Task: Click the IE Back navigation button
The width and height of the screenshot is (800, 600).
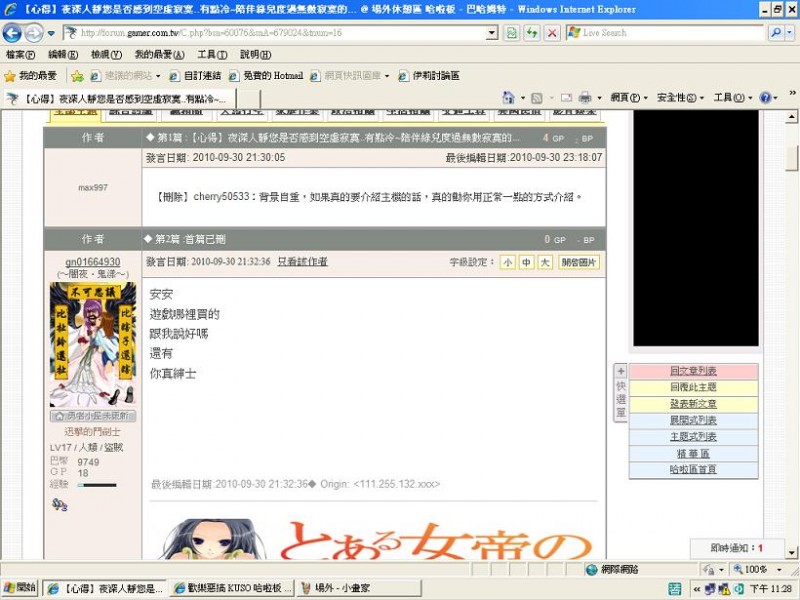Action: [13, 33]
